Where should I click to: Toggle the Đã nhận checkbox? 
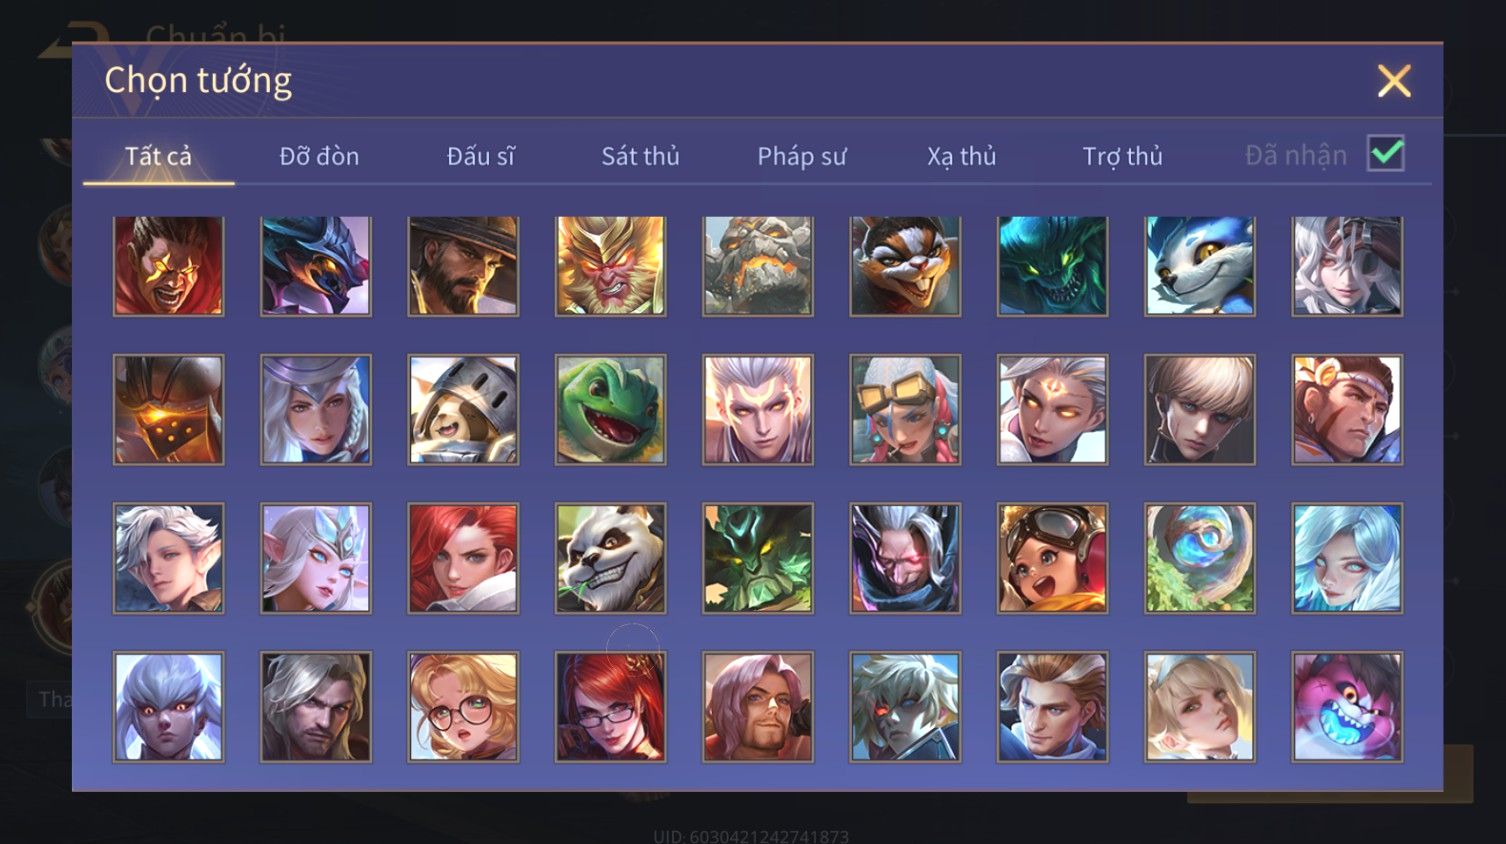click(1386, 154)
